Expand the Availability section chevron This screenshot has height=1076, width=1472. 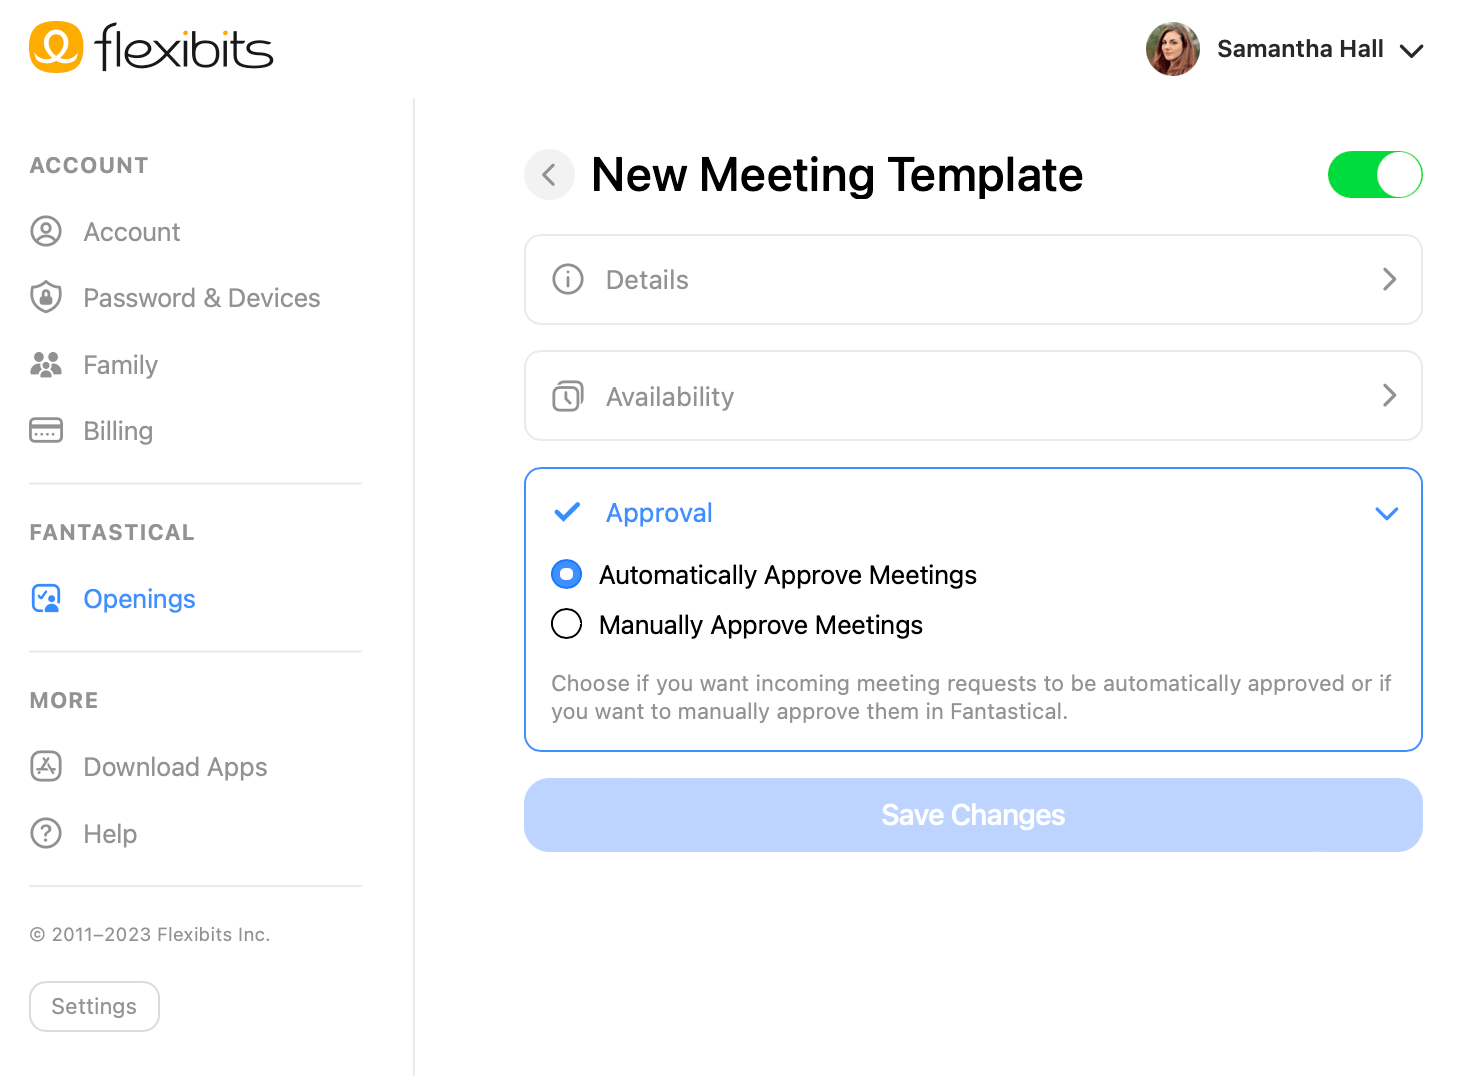1389,396
